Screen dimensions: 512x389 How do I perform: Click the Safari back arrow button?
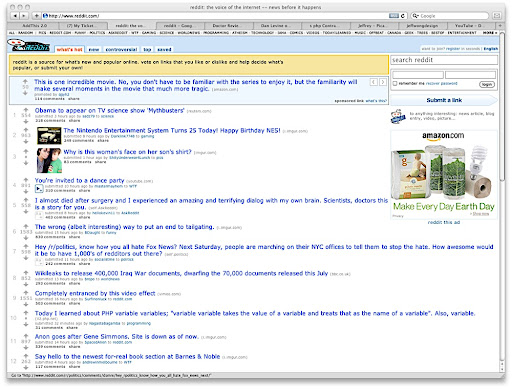pyautogui.click(x=15, y=16)
